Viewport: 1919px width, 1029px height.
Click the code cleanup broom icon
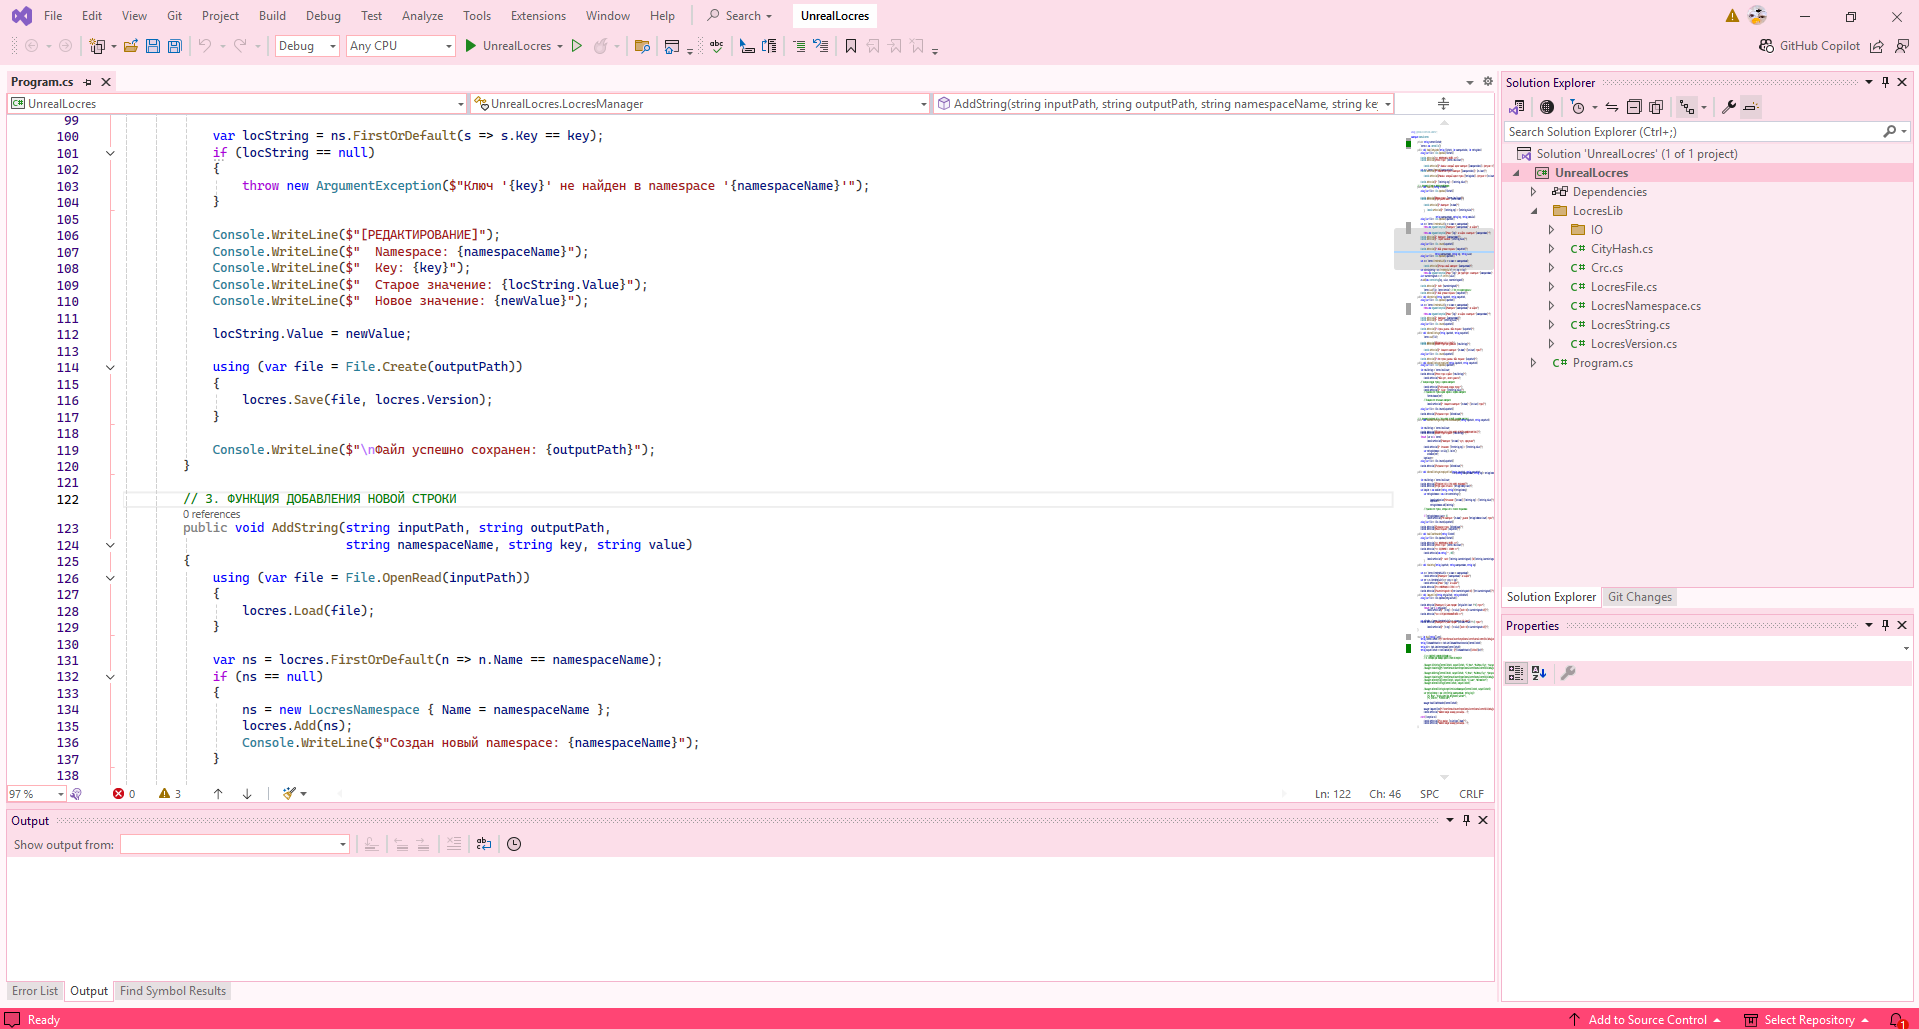tap(289, 794)
